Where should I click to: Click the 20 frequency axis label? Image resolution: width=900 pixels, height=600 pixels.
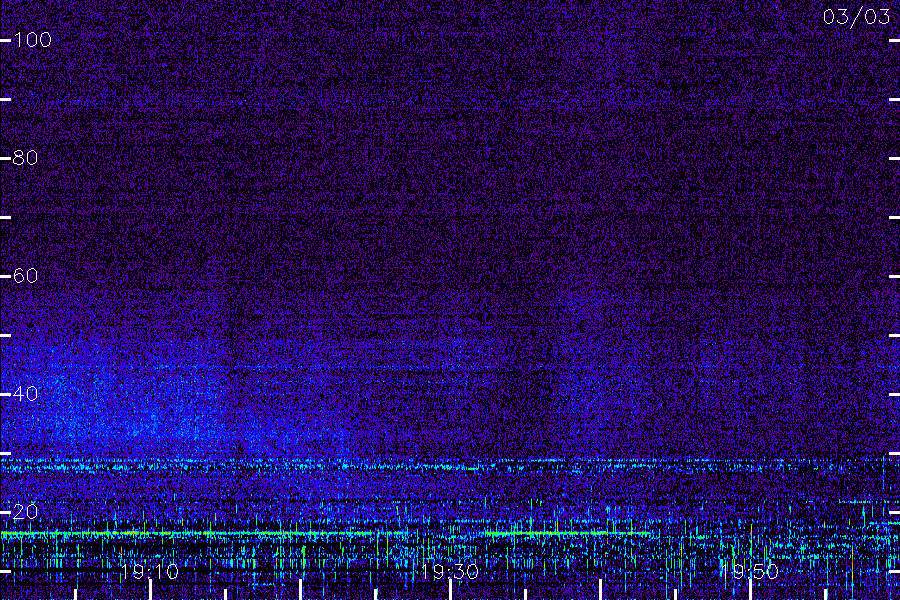coord(25,512)
